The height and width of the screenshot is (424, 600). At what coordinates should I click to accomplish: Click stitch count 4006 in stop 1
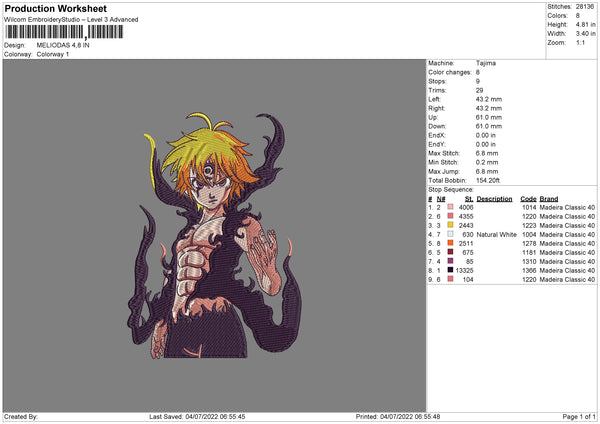pyautogui.click(x=466, y=207)
